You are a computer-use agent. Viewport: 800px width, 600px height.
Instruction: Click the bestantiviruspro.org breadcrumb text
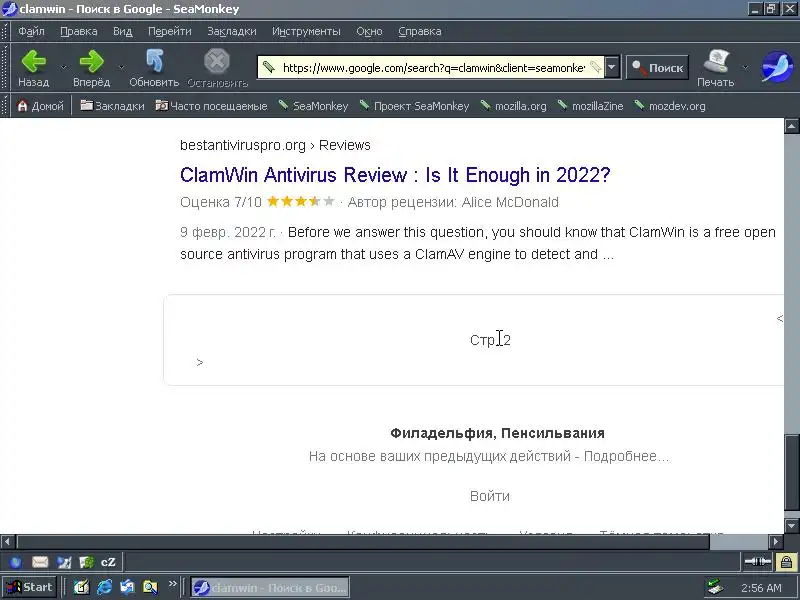[243, 145]
